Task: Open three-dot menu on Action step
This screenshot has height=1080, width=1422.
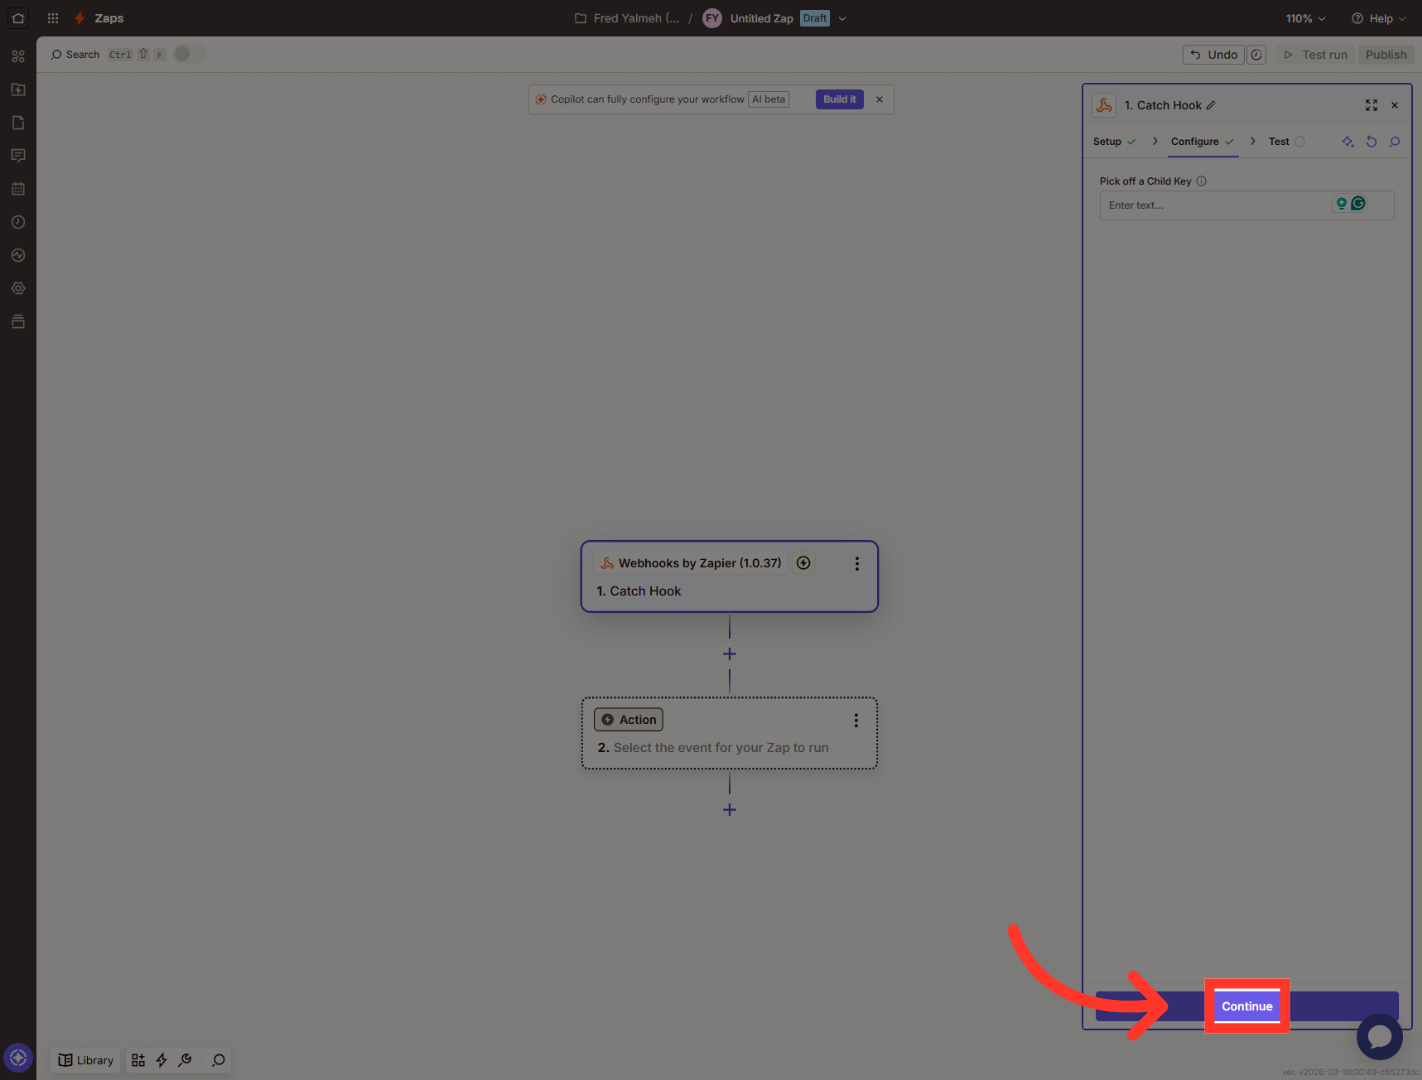Action: 856,720
